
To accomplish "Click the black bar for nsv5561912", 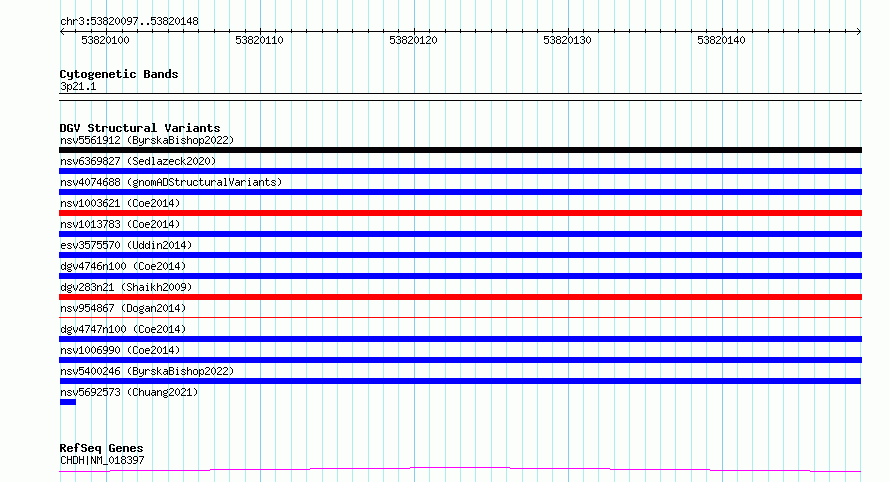I will coord(460,150).
